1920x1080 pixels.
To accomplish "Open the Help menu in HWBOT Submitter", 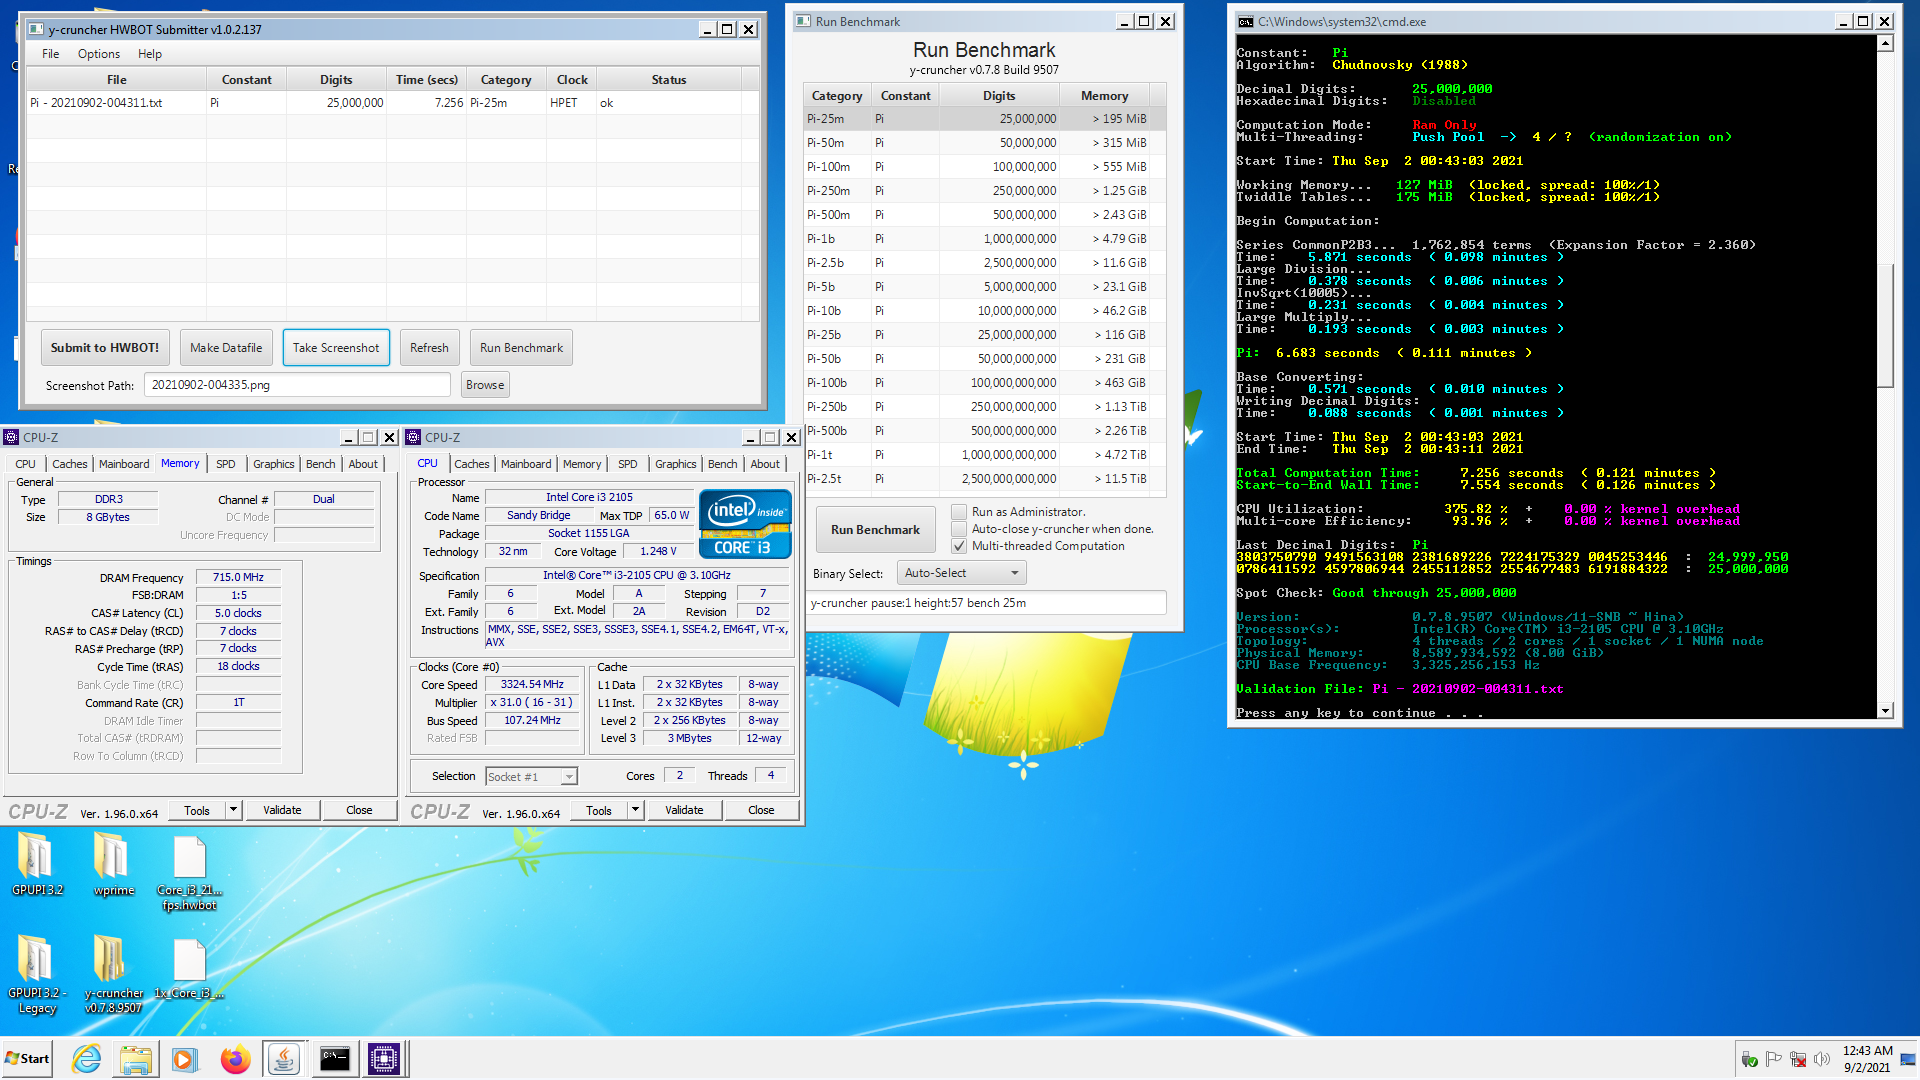I will [x=150, y=54].
